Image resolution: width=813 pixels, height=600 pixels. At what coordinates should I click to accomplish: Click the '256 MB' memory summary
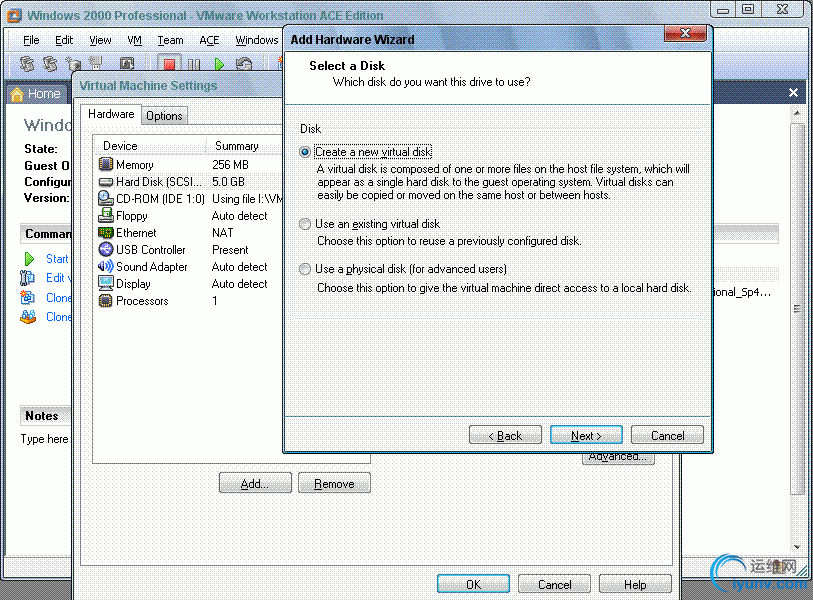point(230,165)
